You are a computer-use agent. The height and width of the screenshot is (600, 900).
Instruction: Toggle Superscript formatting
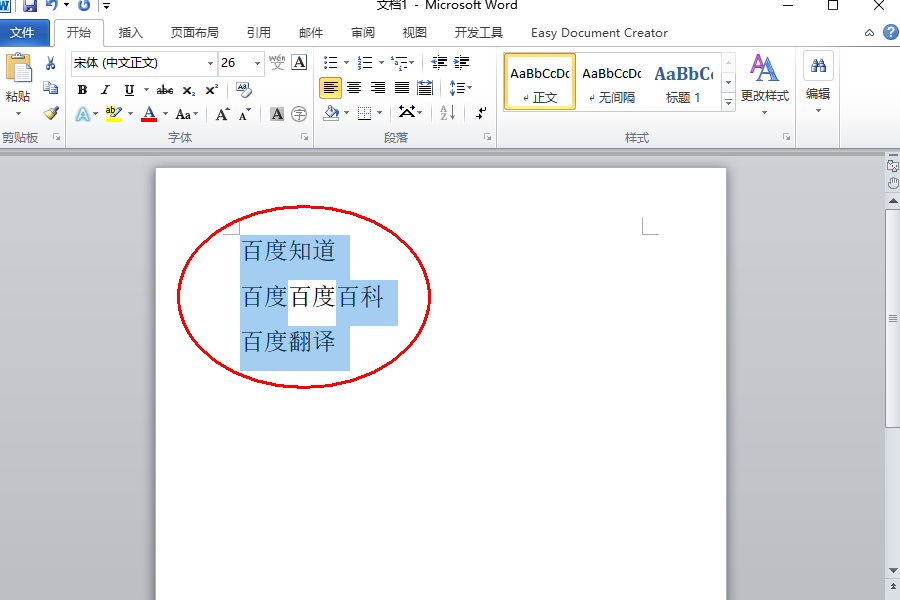coord(212,90)
